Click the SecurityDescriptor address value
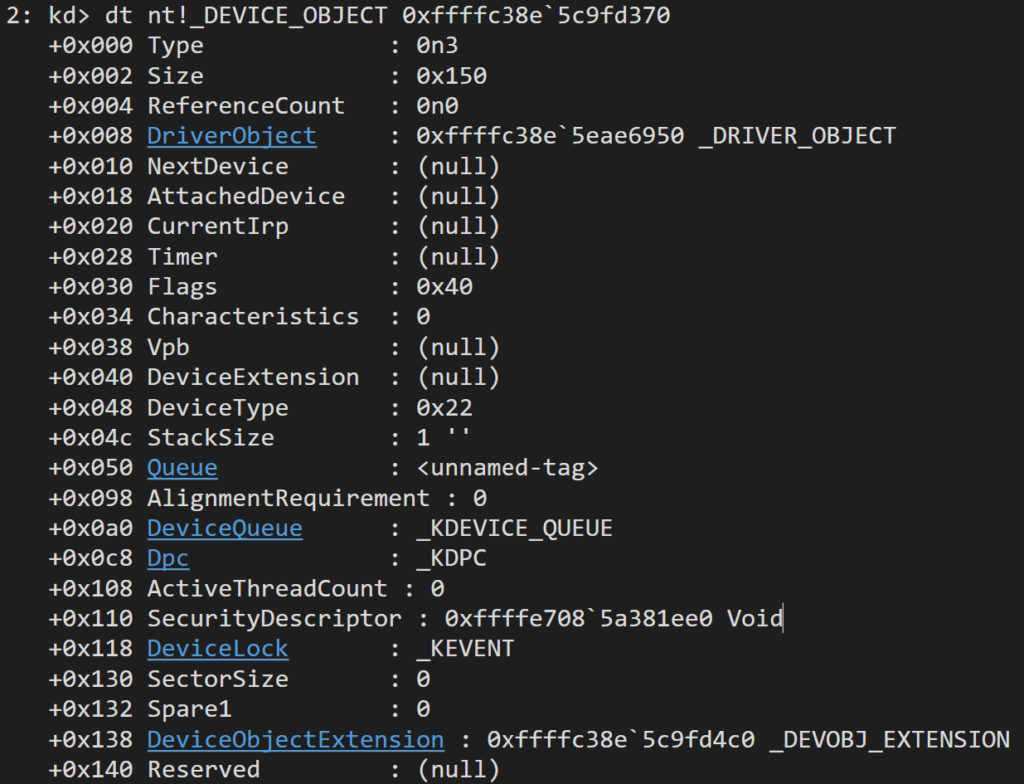 pyautogui.click(x=579, y=619)
